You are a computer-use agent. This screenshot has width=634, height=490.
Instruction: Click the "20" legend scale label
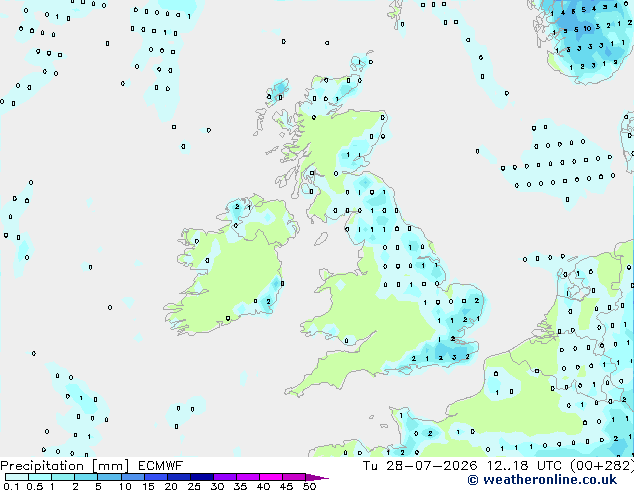(171, 486)
